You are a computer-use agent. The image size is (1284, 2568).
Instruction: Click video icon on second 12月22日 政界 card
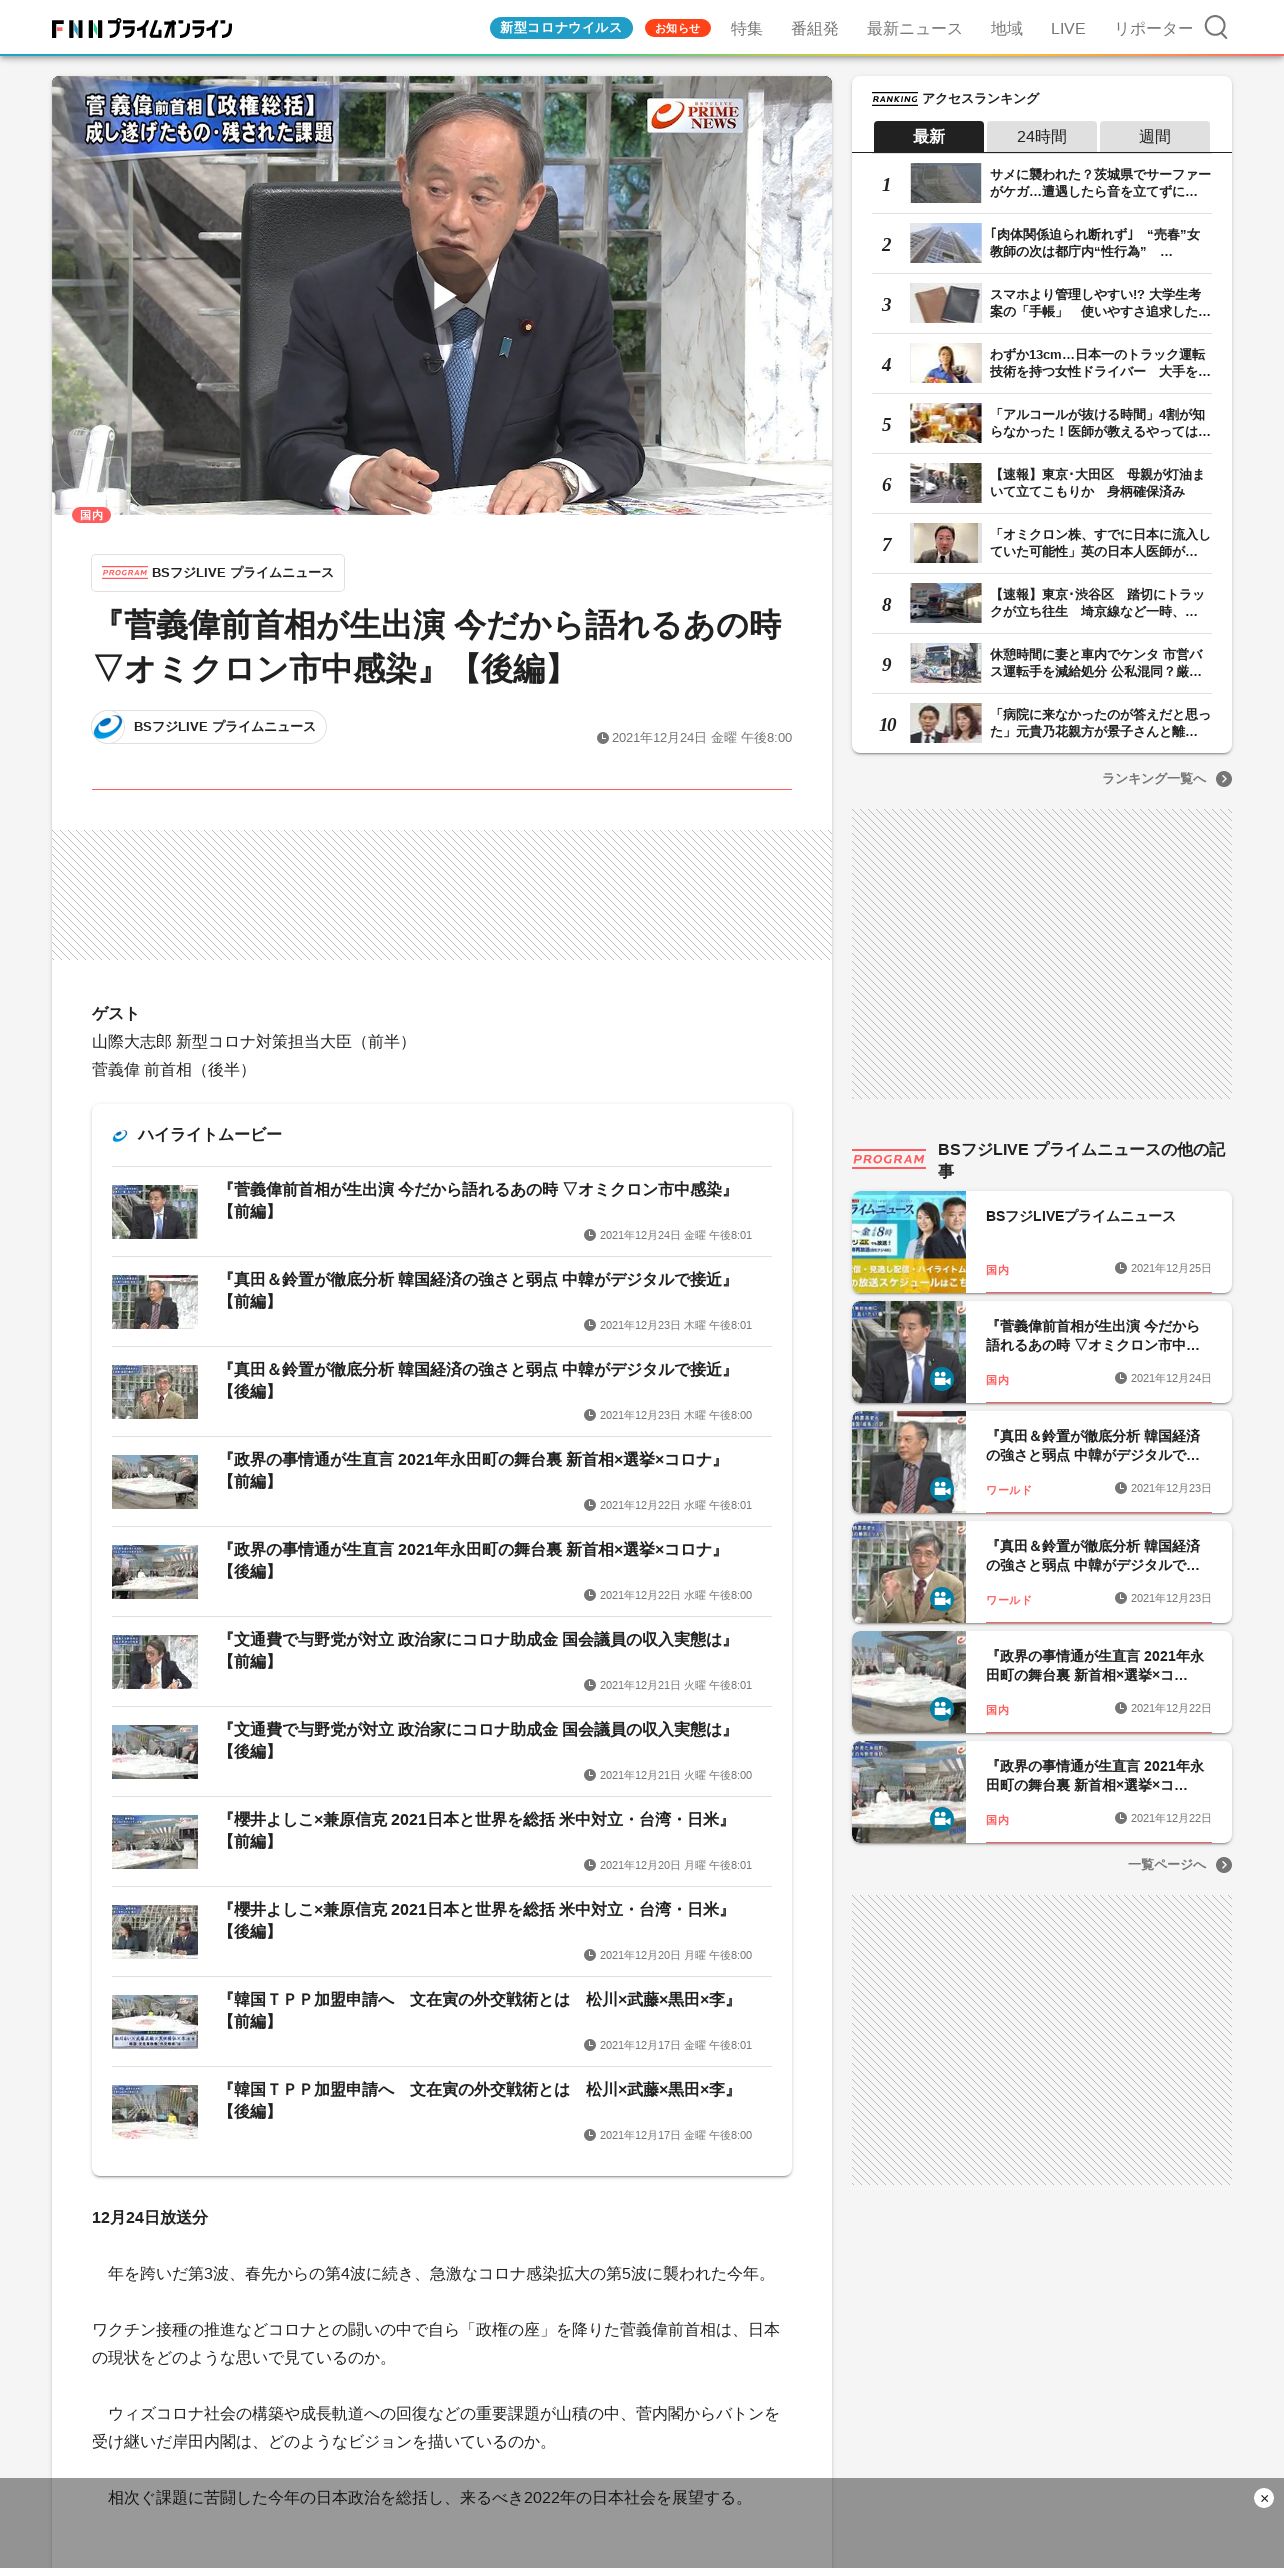942,1819
